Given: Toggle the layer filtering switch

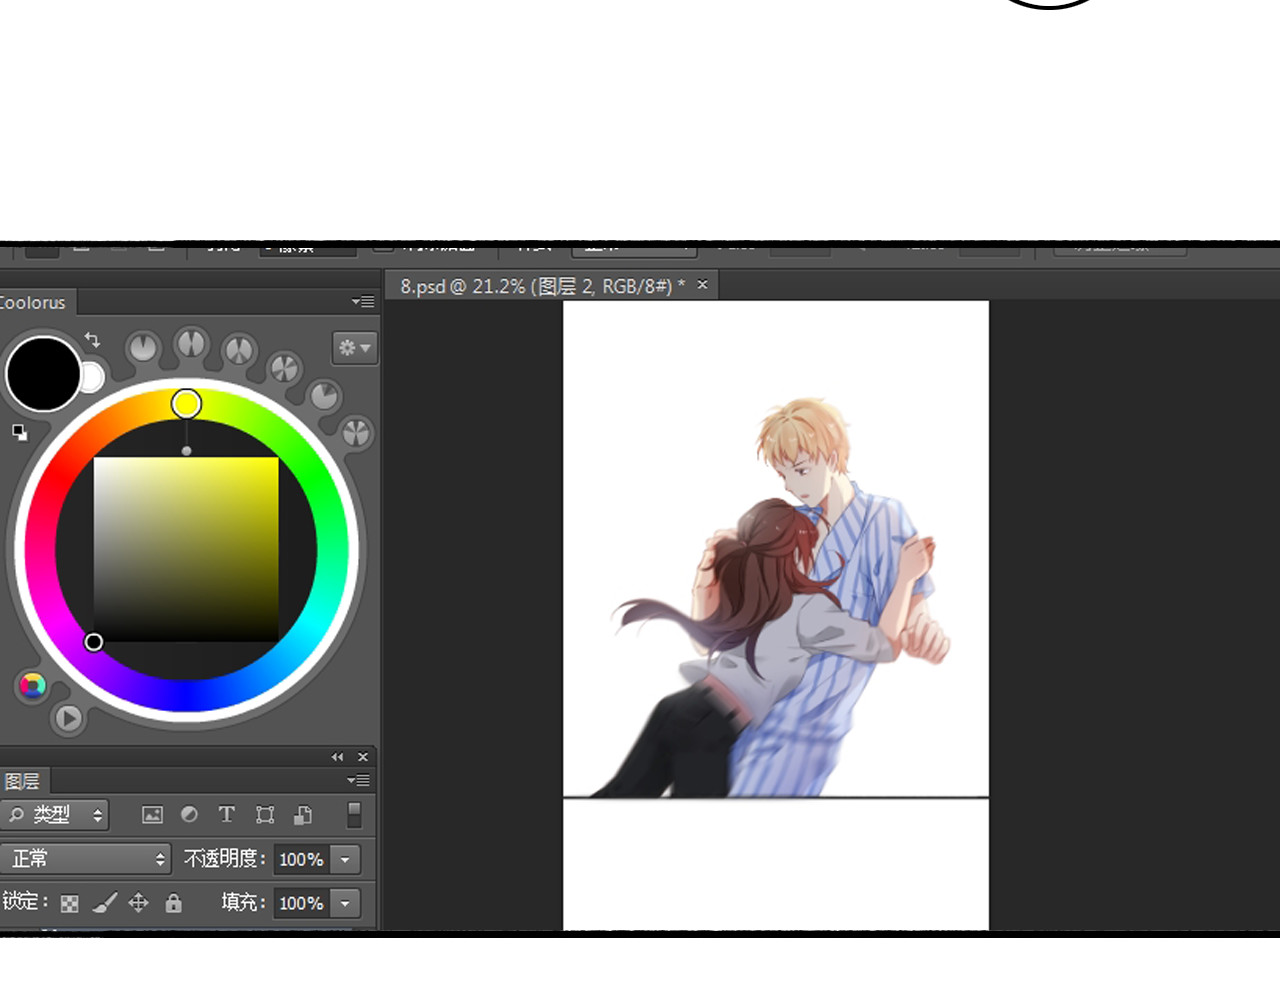Looking at the screenshot, I should [x=354, y=815].
